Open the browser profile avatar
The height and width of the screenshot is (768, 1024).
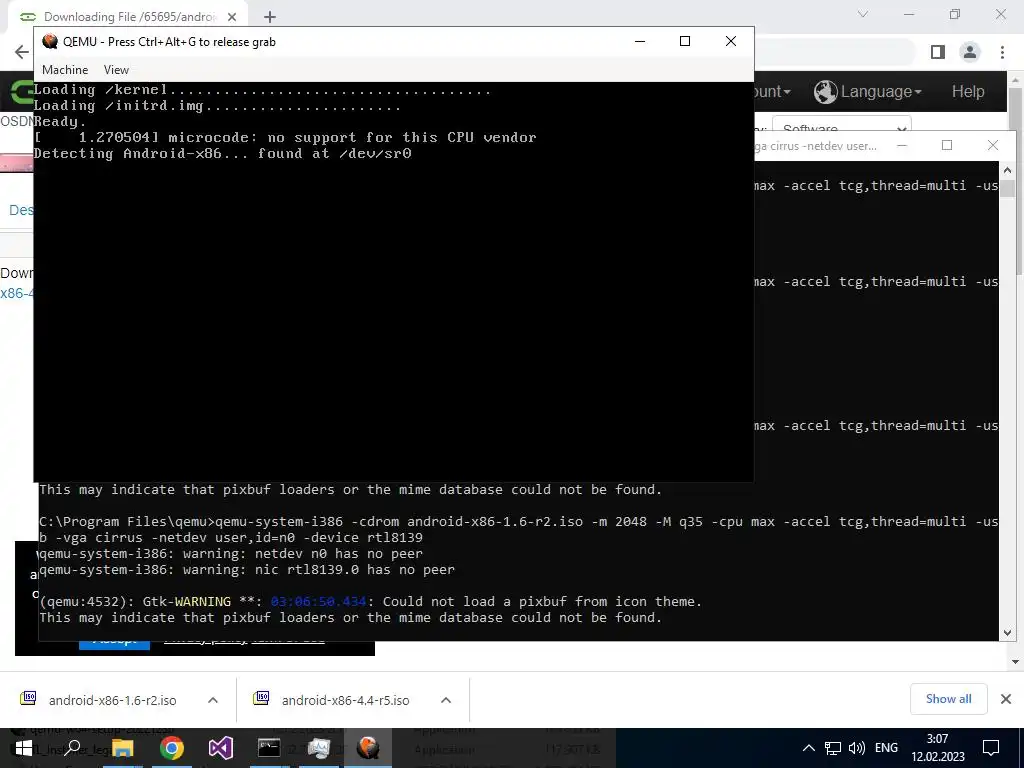(x=970, y=52)
